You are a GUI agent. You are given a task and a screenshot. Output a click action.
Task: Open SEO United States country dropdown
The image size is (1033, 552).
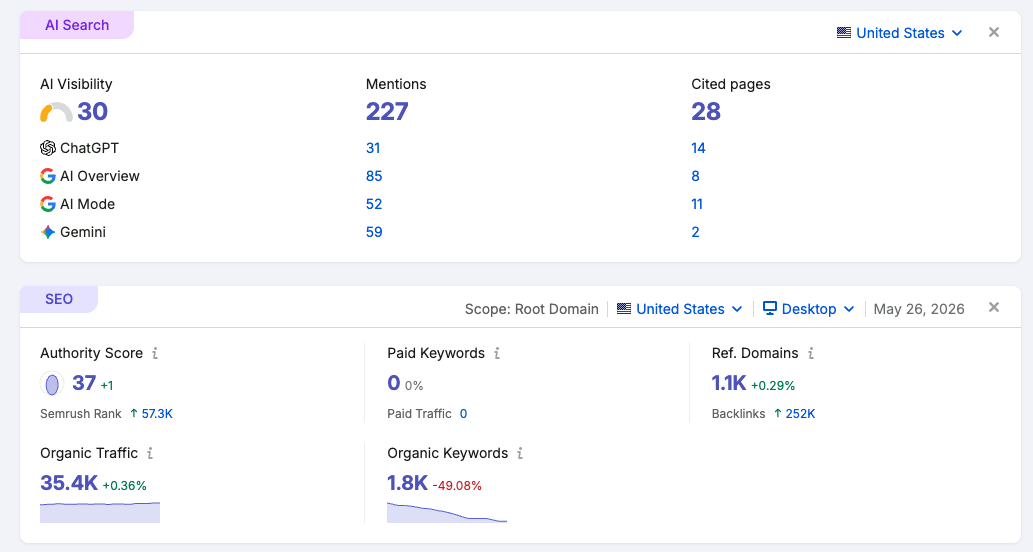coord(680,309)
